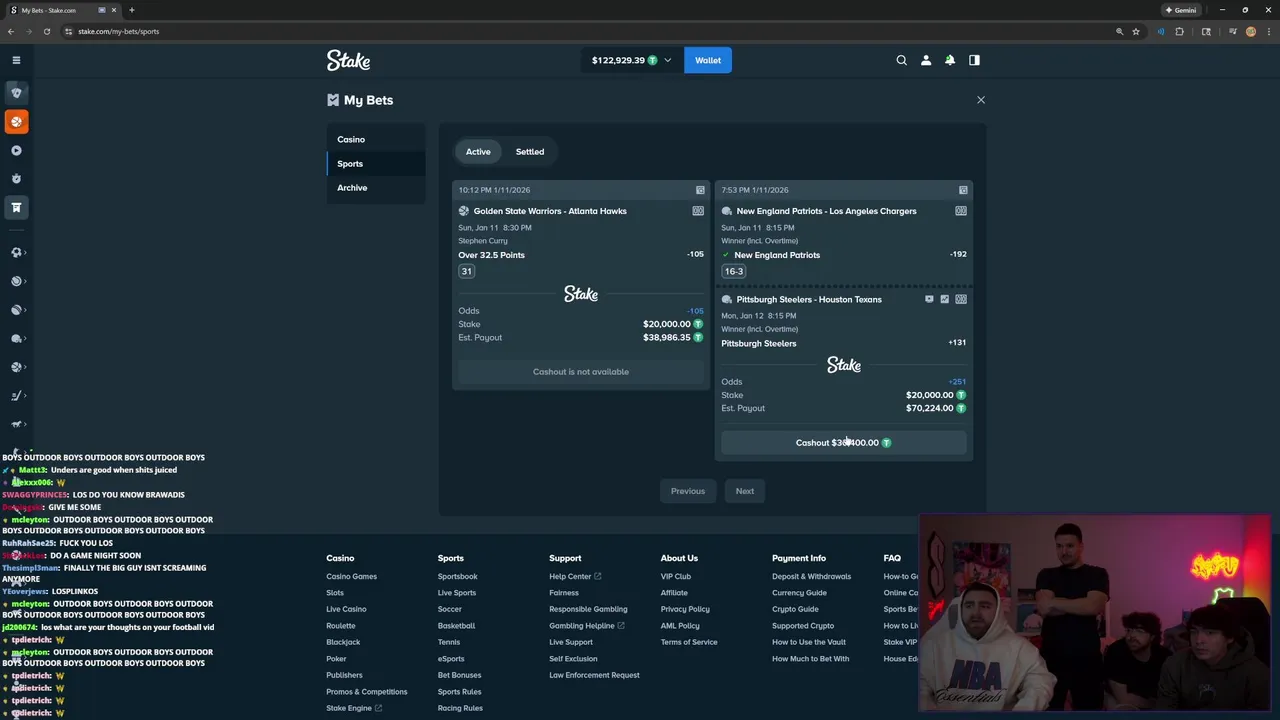Switch to the Active bets tab
The image size is (1280, 720).
pyautogui.click(x=478, y=152)
